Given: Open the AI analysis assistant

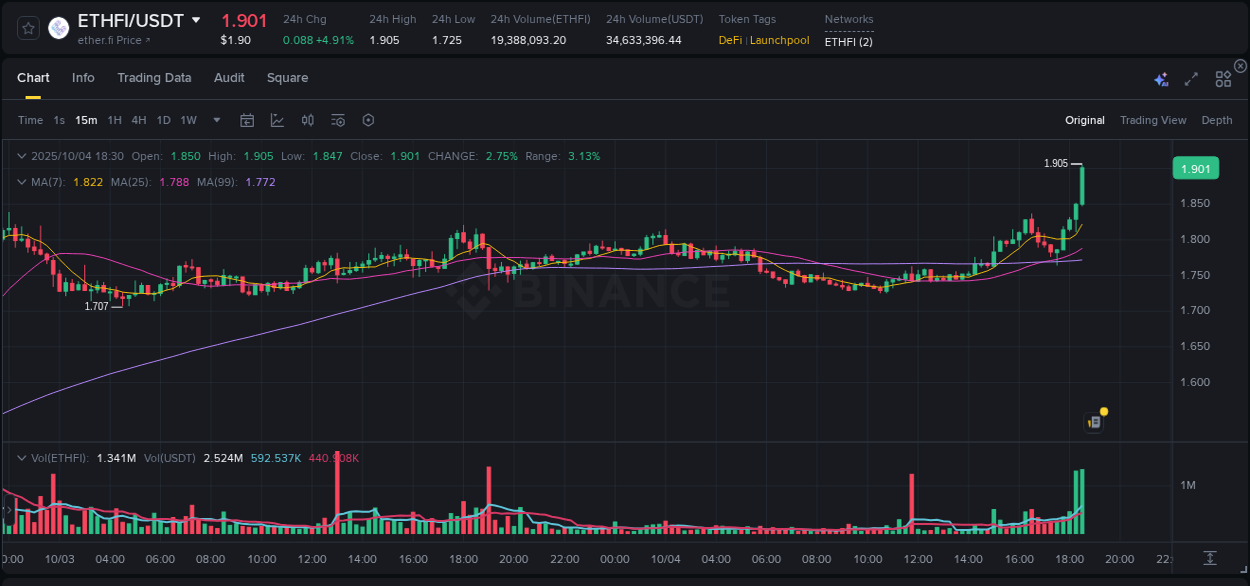Looking at the screenshot, I should (x=1162, y=79).
